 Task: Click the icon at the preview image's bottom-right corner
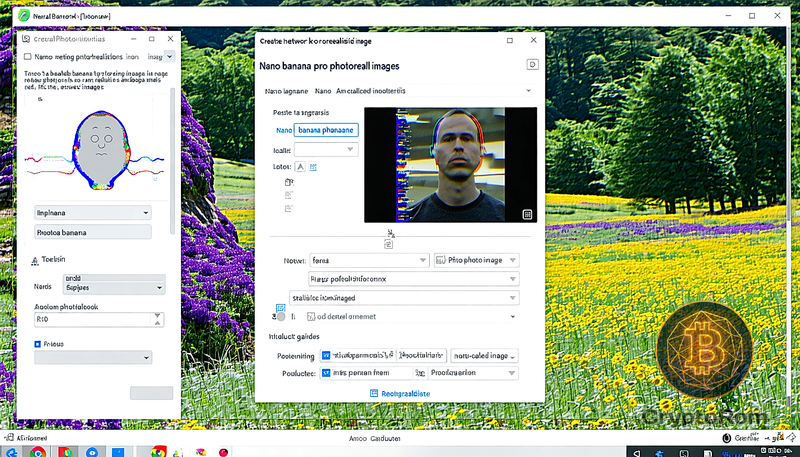click(527, 214)
